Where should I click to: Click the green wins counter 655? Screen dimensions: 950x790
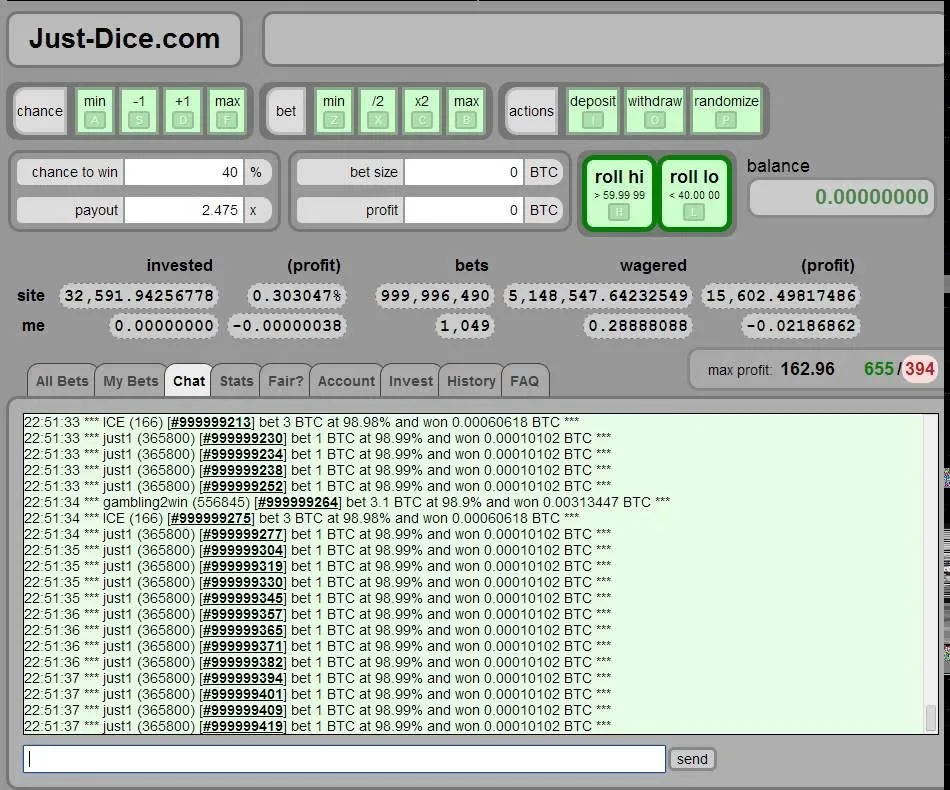coord(879,369)
